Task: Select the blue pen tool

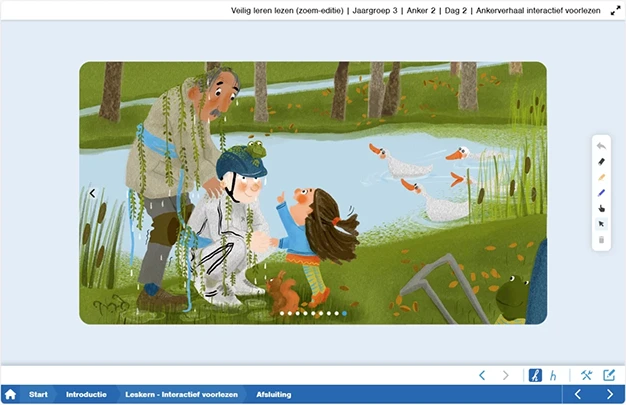Action: tap(601, 193)
